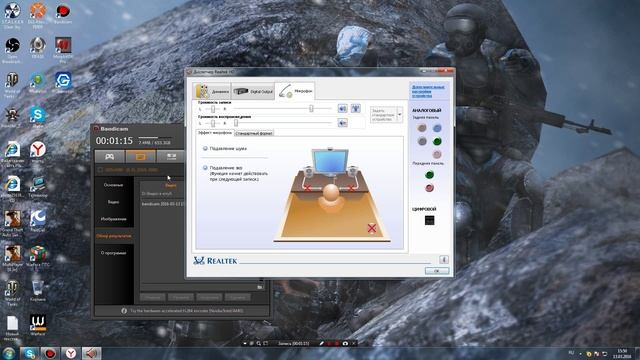Open microphone boost settings icon
This screenshot has width=640, height=360.
click(356, 108)
